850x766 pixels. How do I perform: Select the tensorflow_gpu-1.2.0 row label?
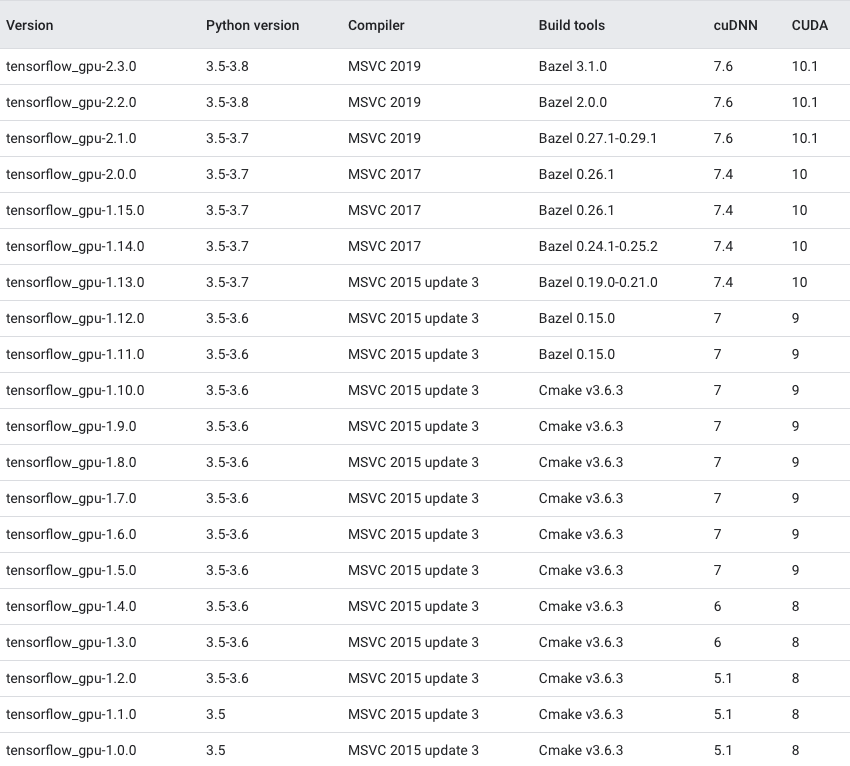tap(71, 678)
